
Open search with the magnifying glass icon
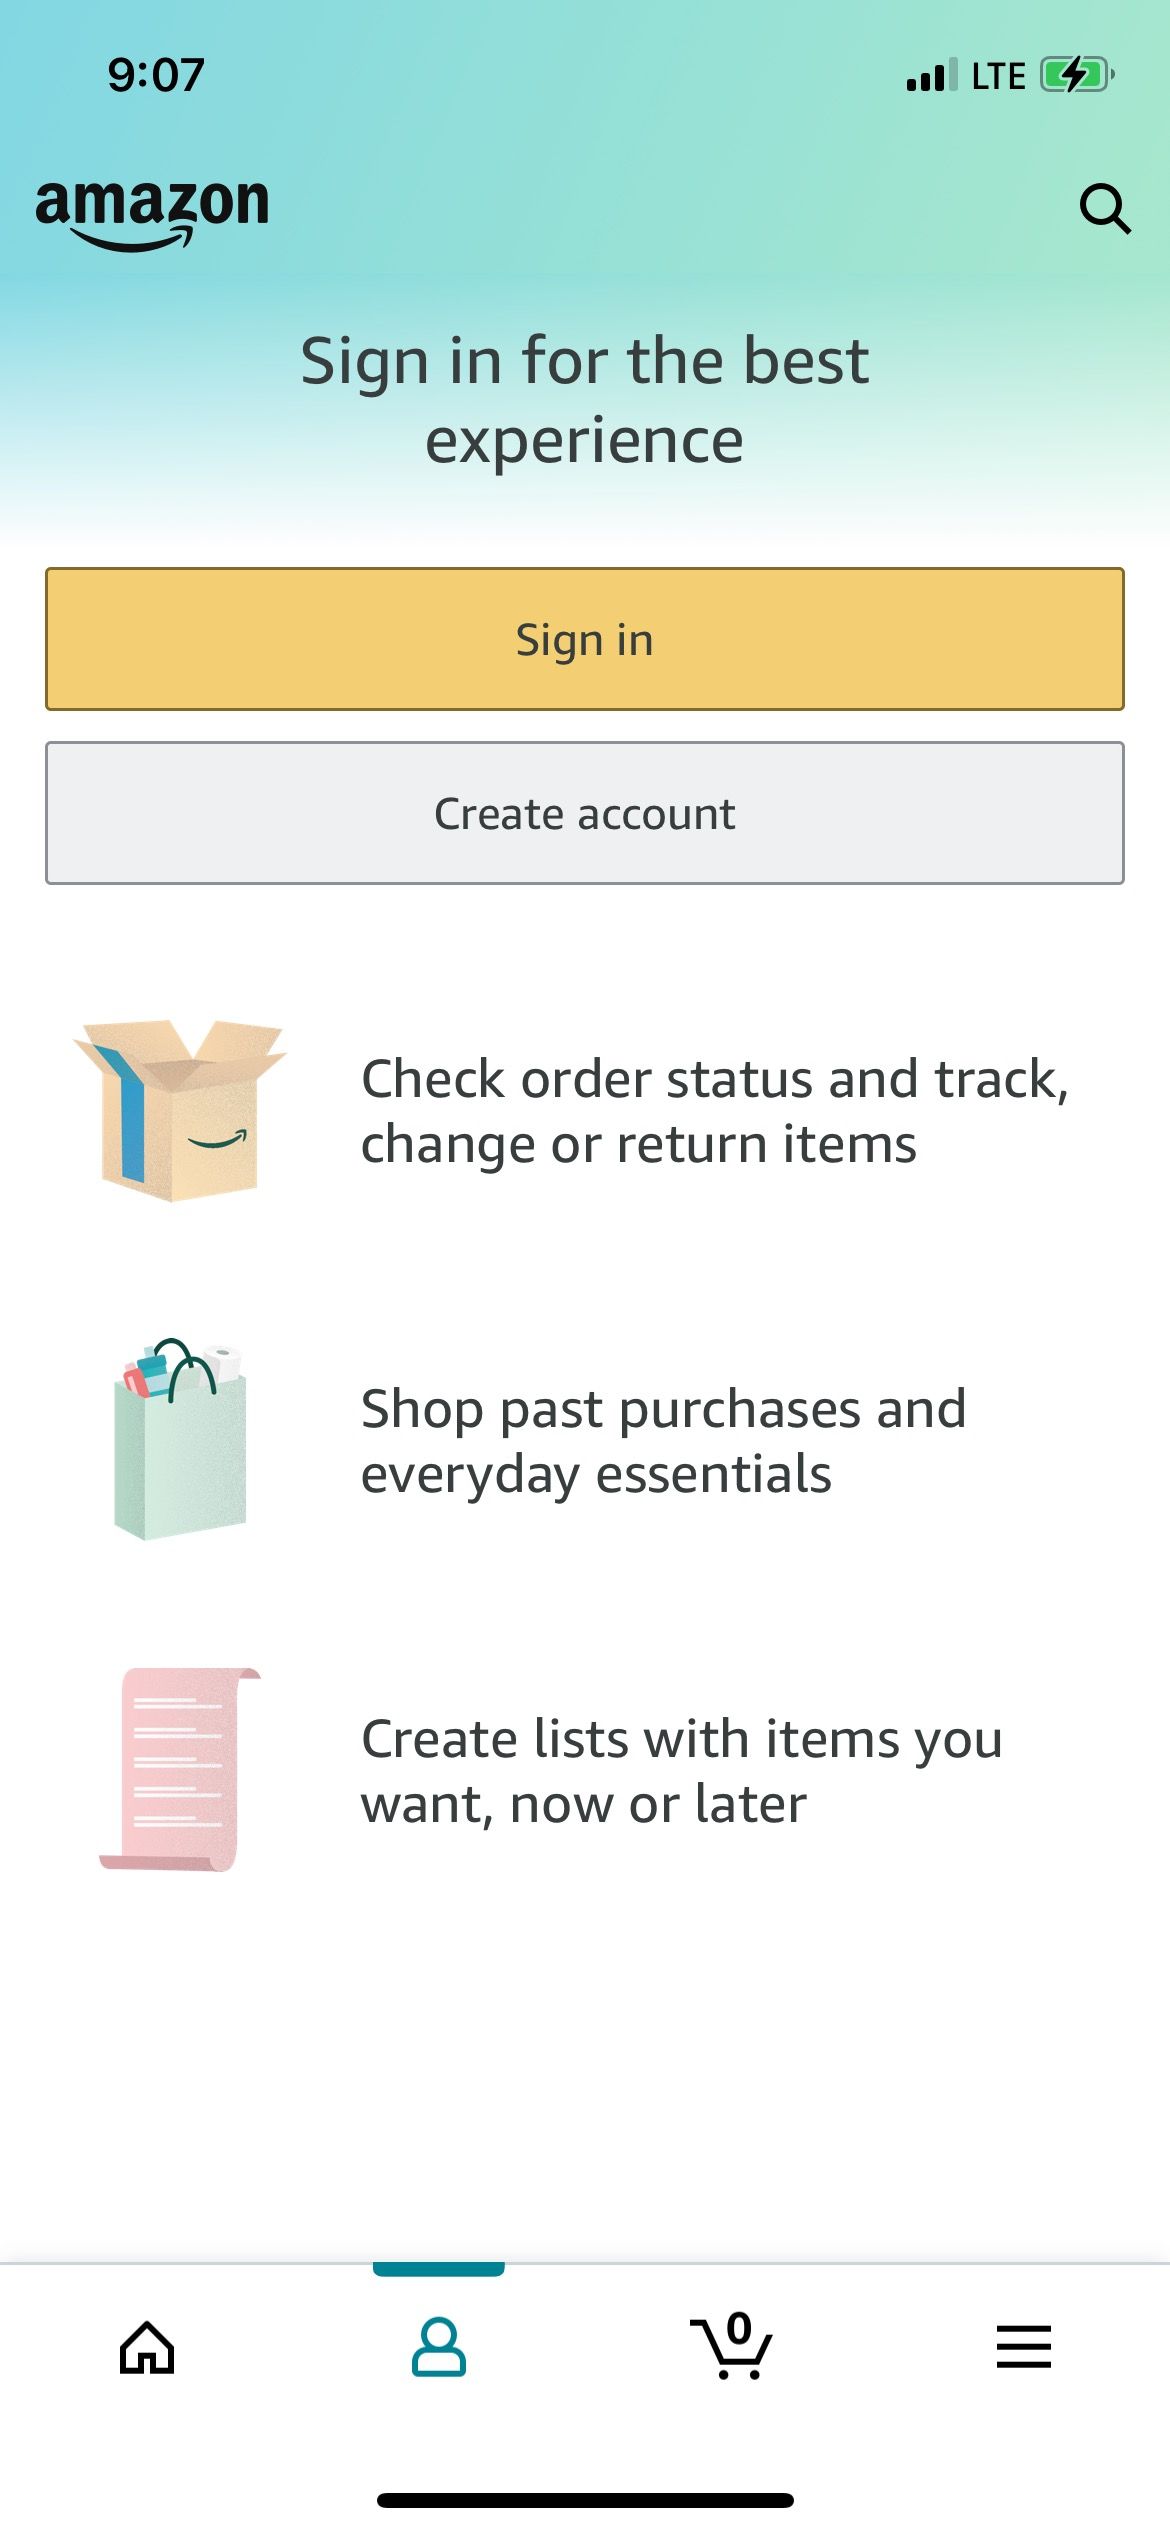tap(1104, 208)
